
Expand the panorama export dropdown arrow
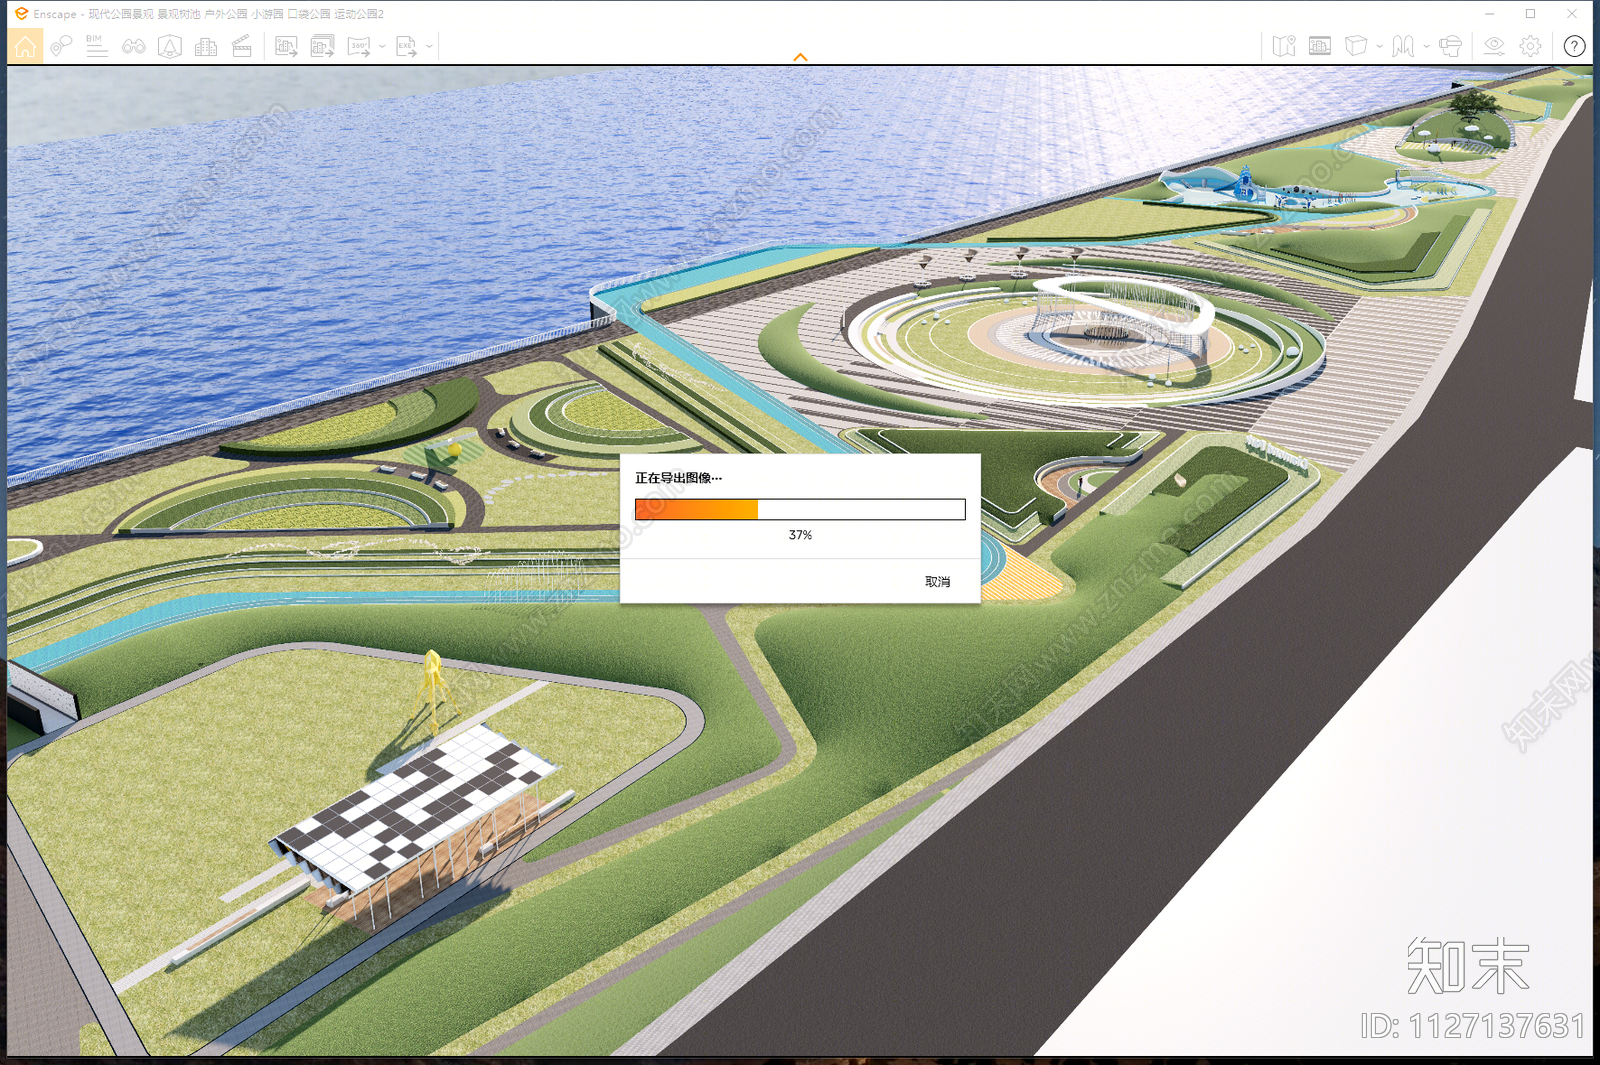click(x=382, y=46)
